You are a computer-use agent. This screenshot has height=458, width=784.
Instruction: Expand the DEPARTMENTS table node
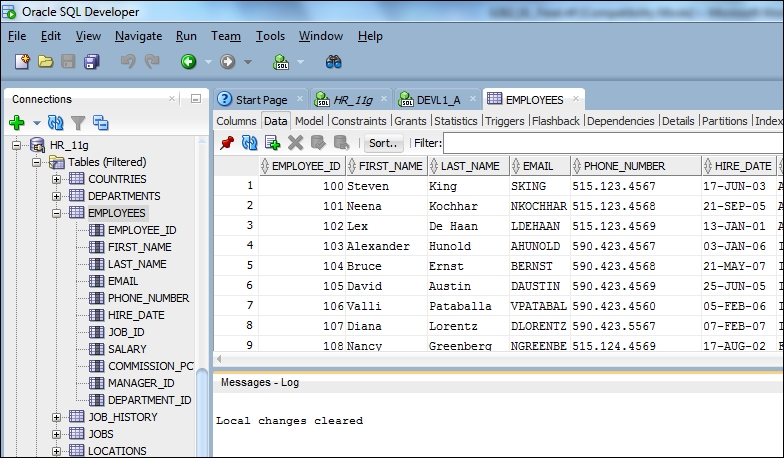[56, 196]
